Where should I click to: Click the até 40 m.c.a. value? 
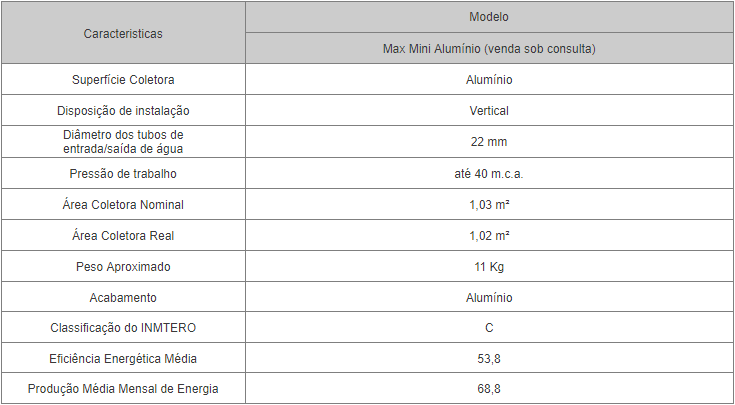point(489,173)
